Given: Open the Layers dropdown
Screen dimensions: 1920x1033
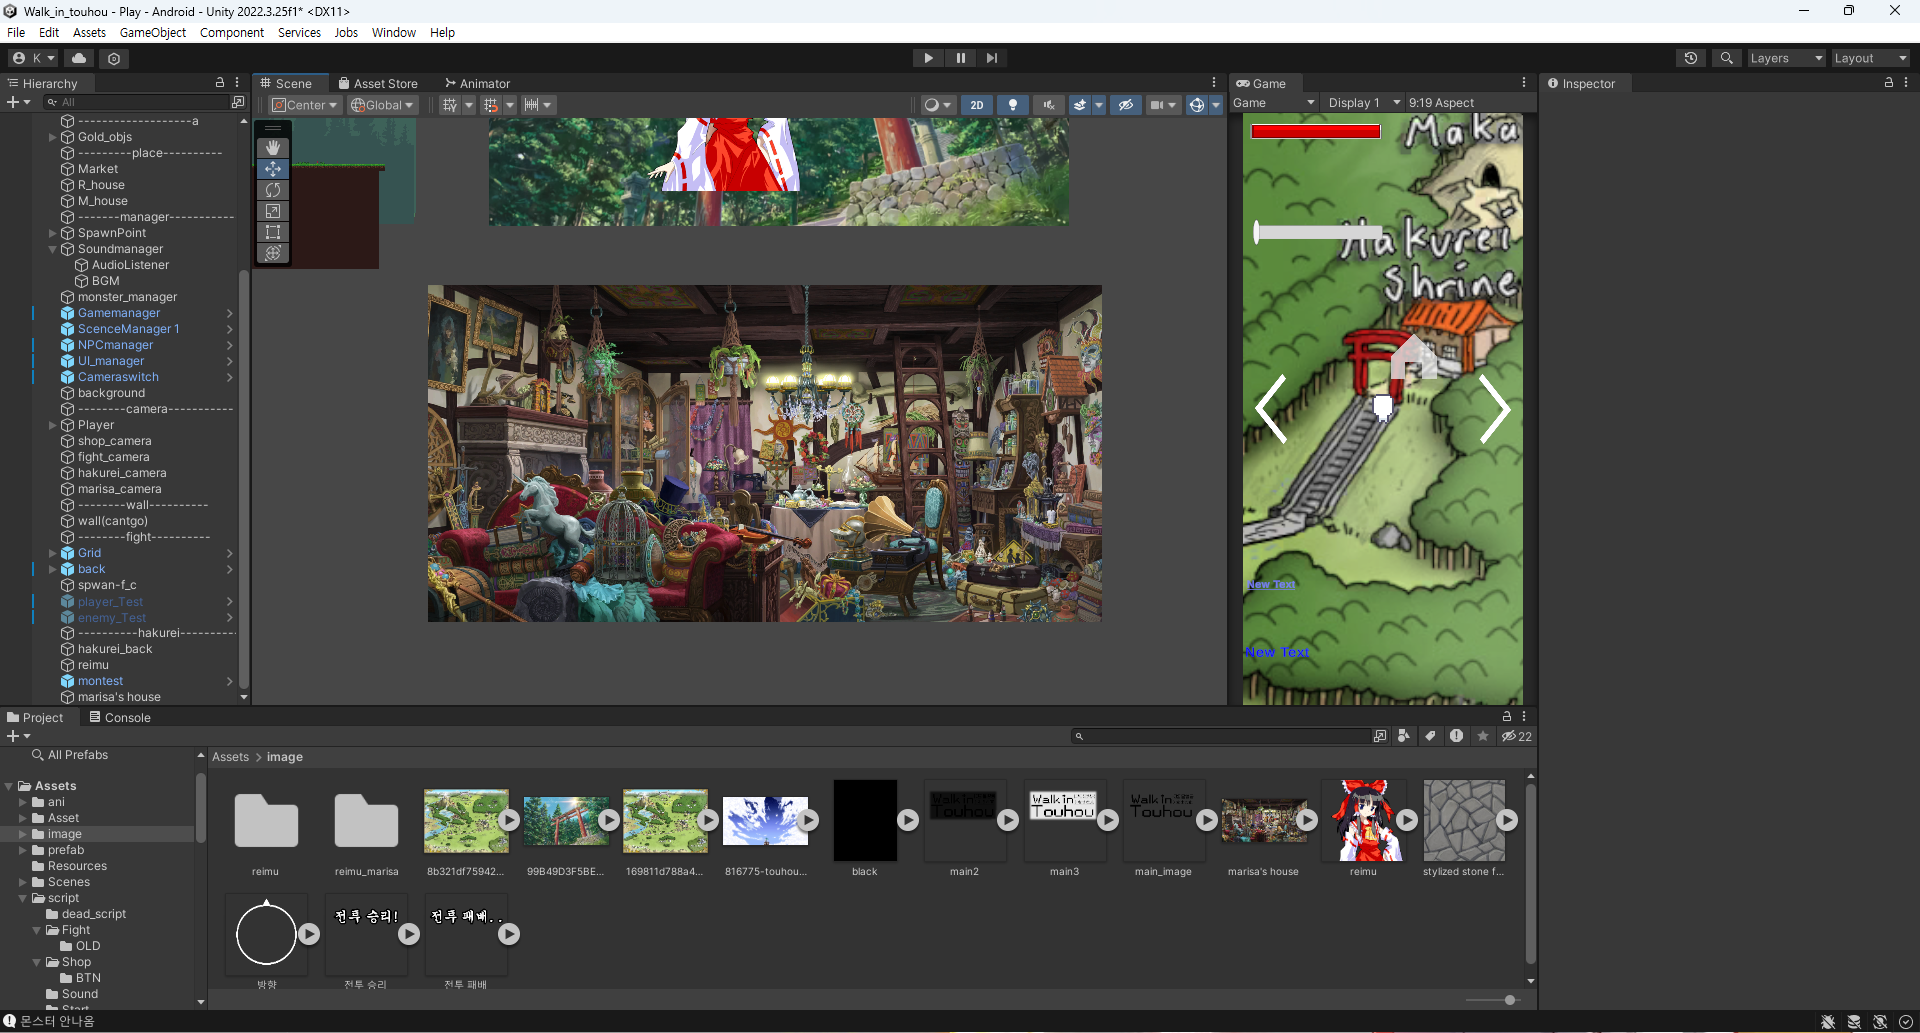Looking at the screenshot, I should 1786,58.
